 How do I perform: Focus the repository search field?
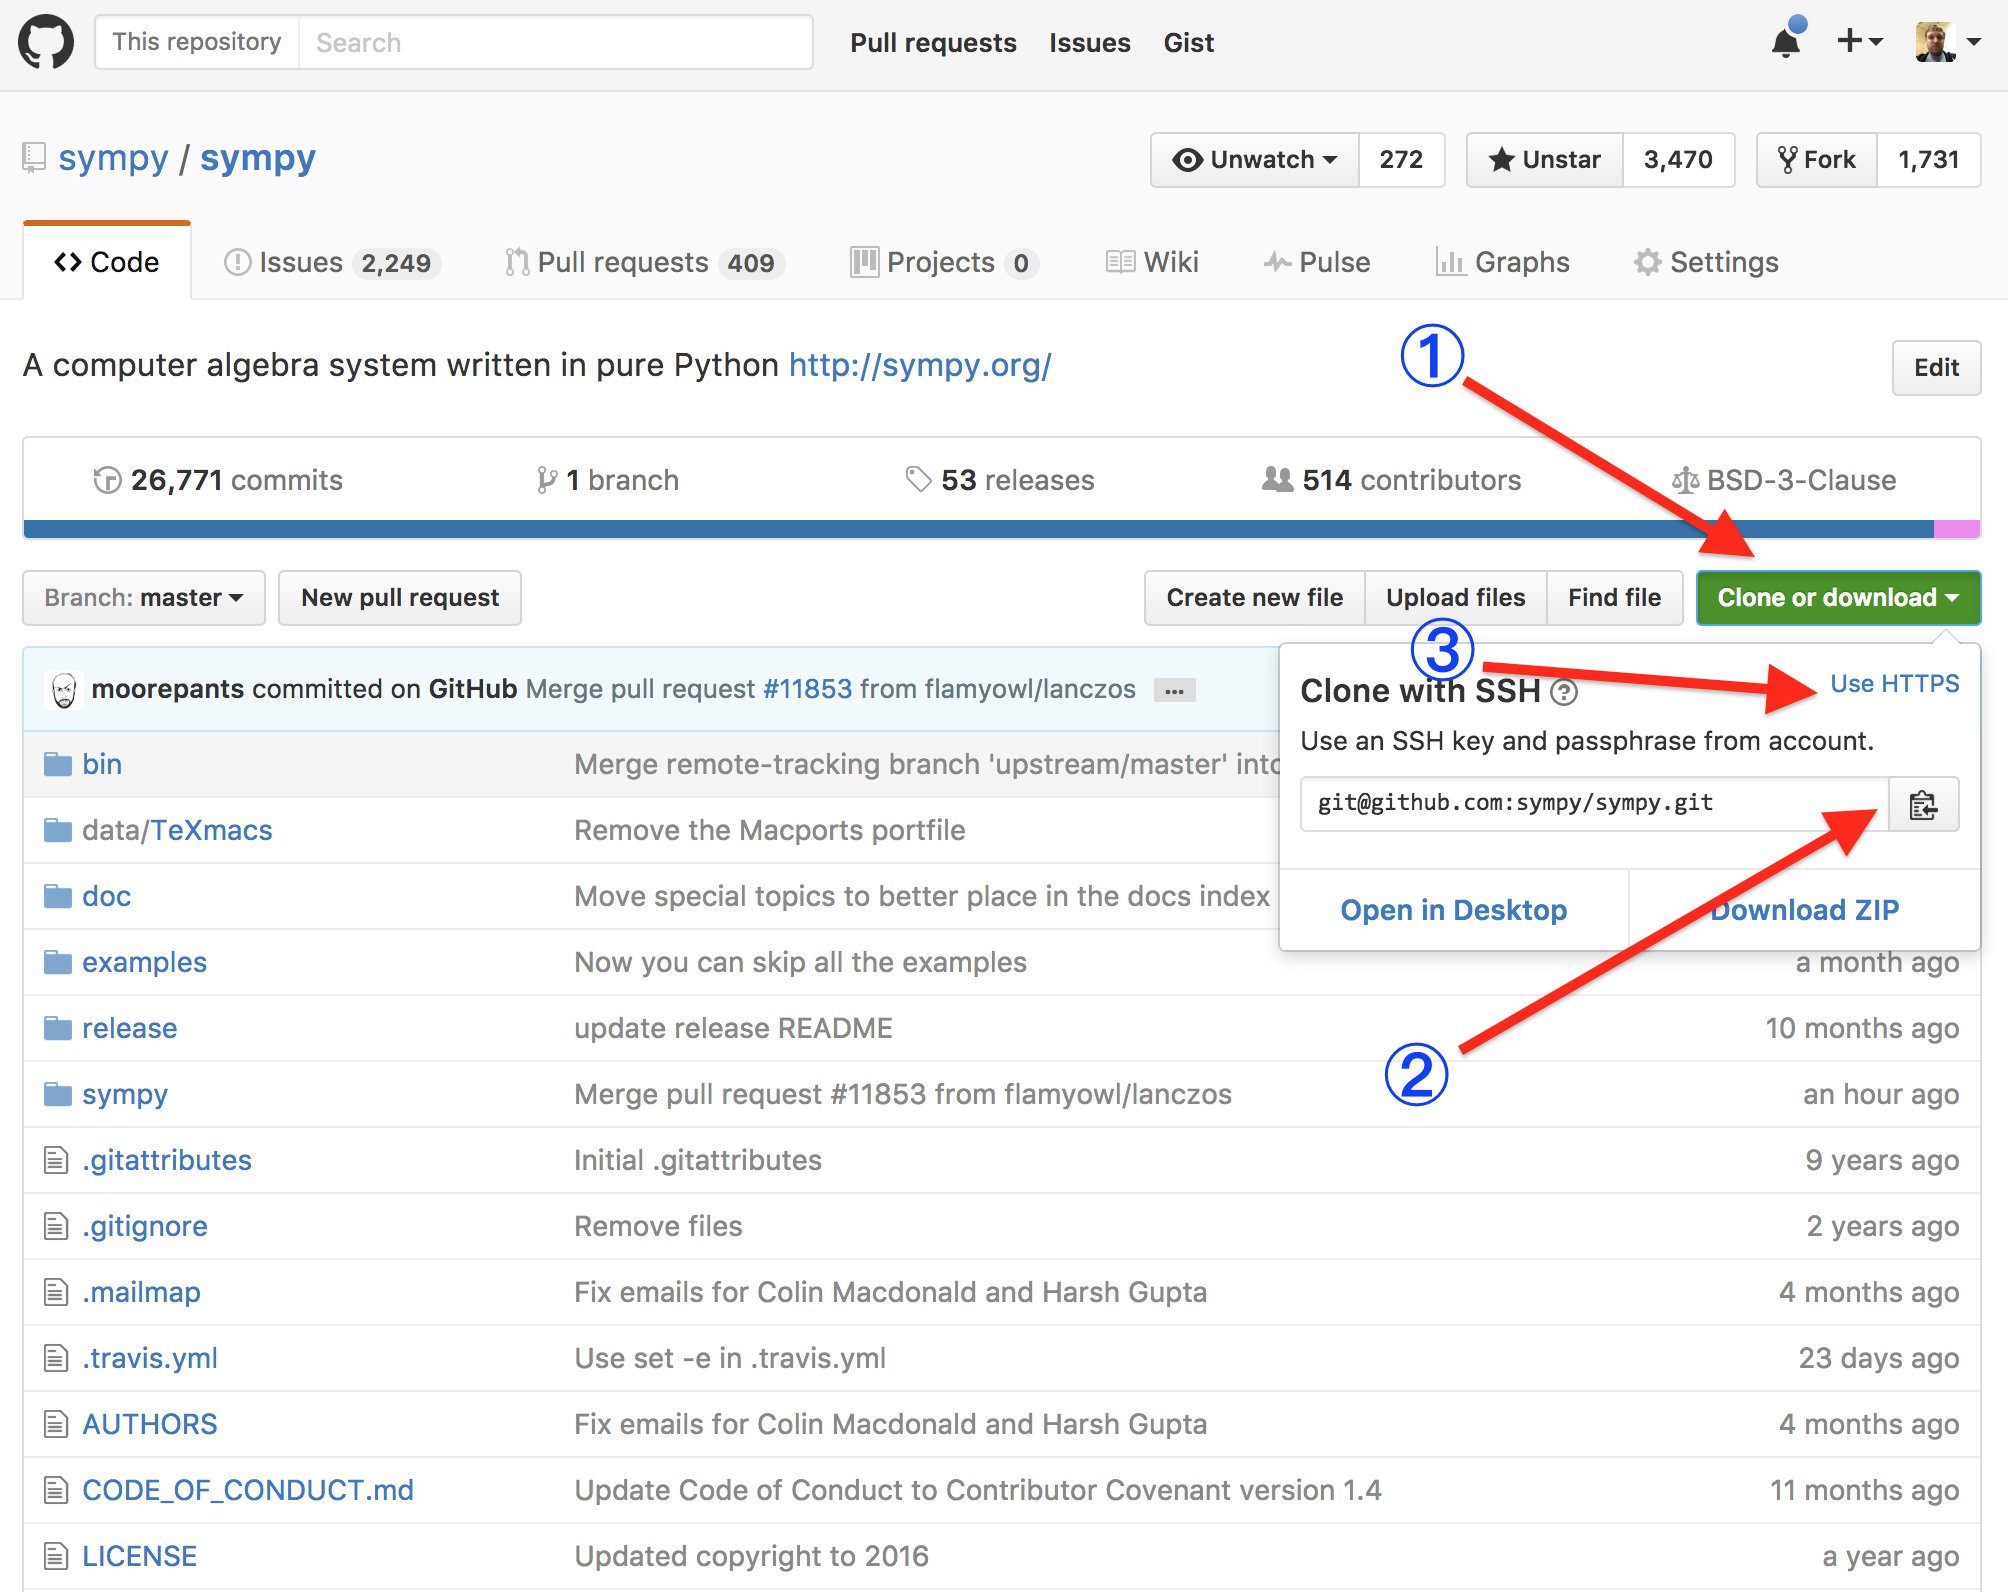pos(555,42)
